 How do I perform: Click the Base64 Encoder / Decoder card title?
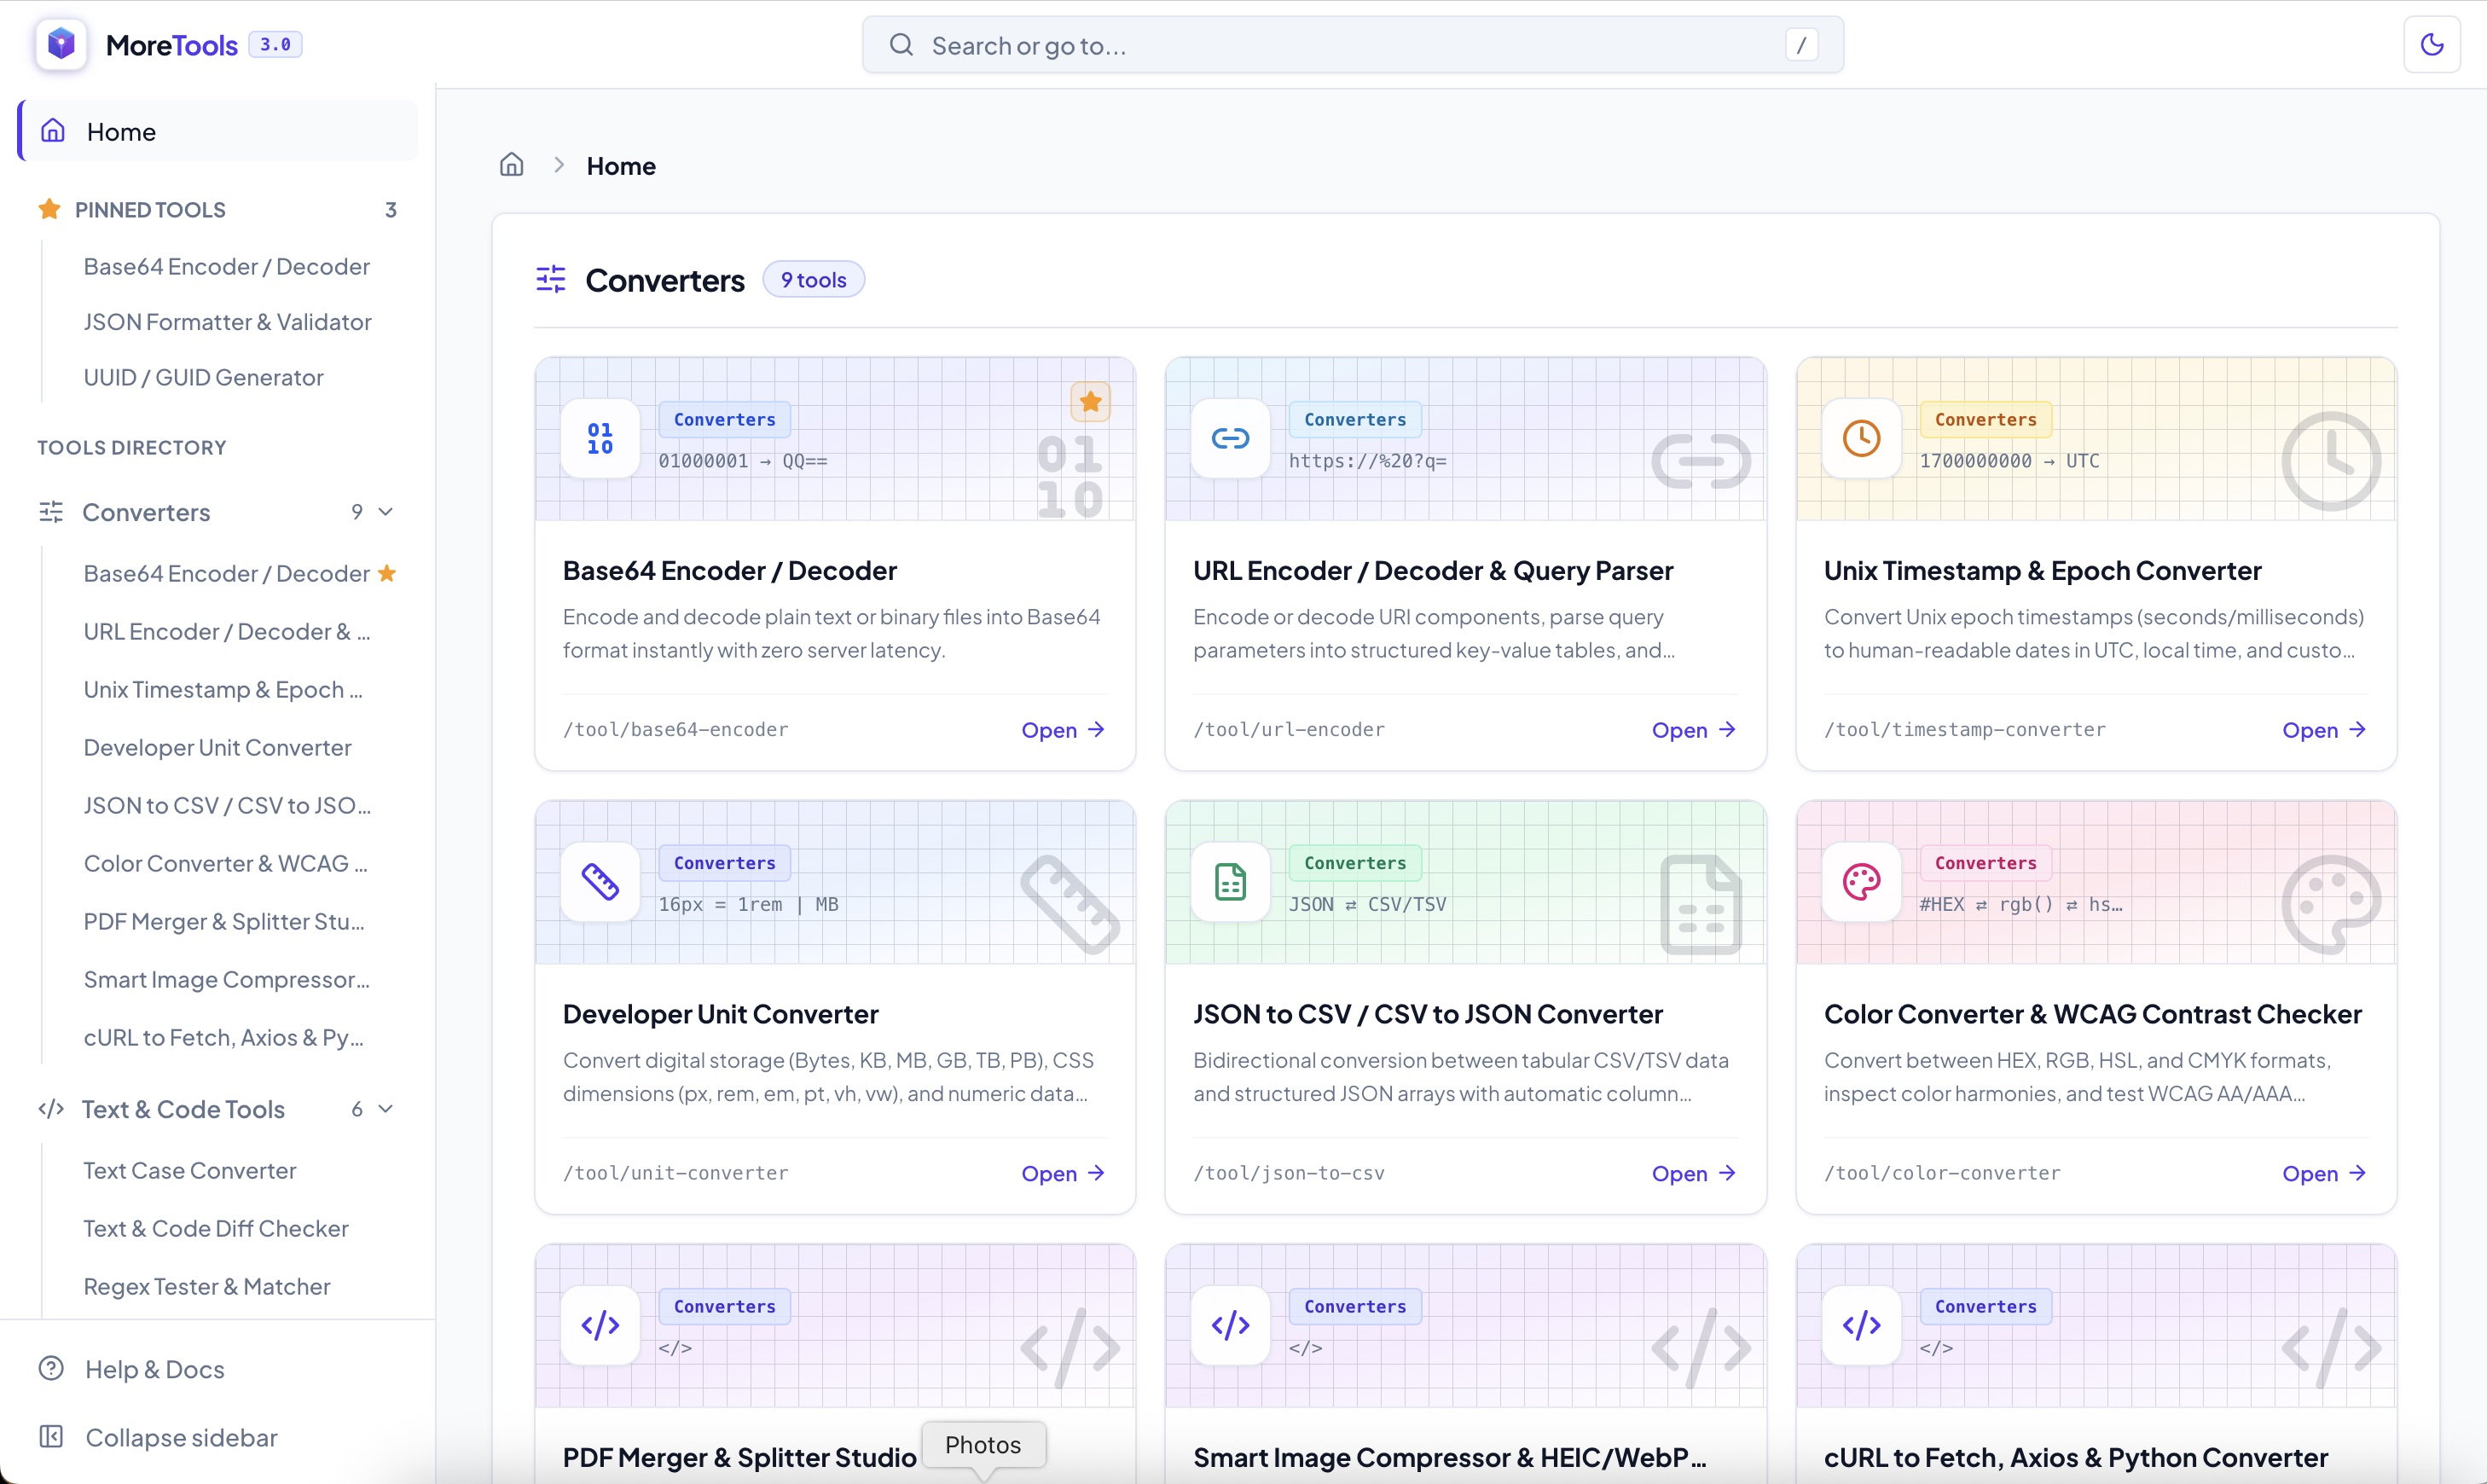click(x=729, y=570)
